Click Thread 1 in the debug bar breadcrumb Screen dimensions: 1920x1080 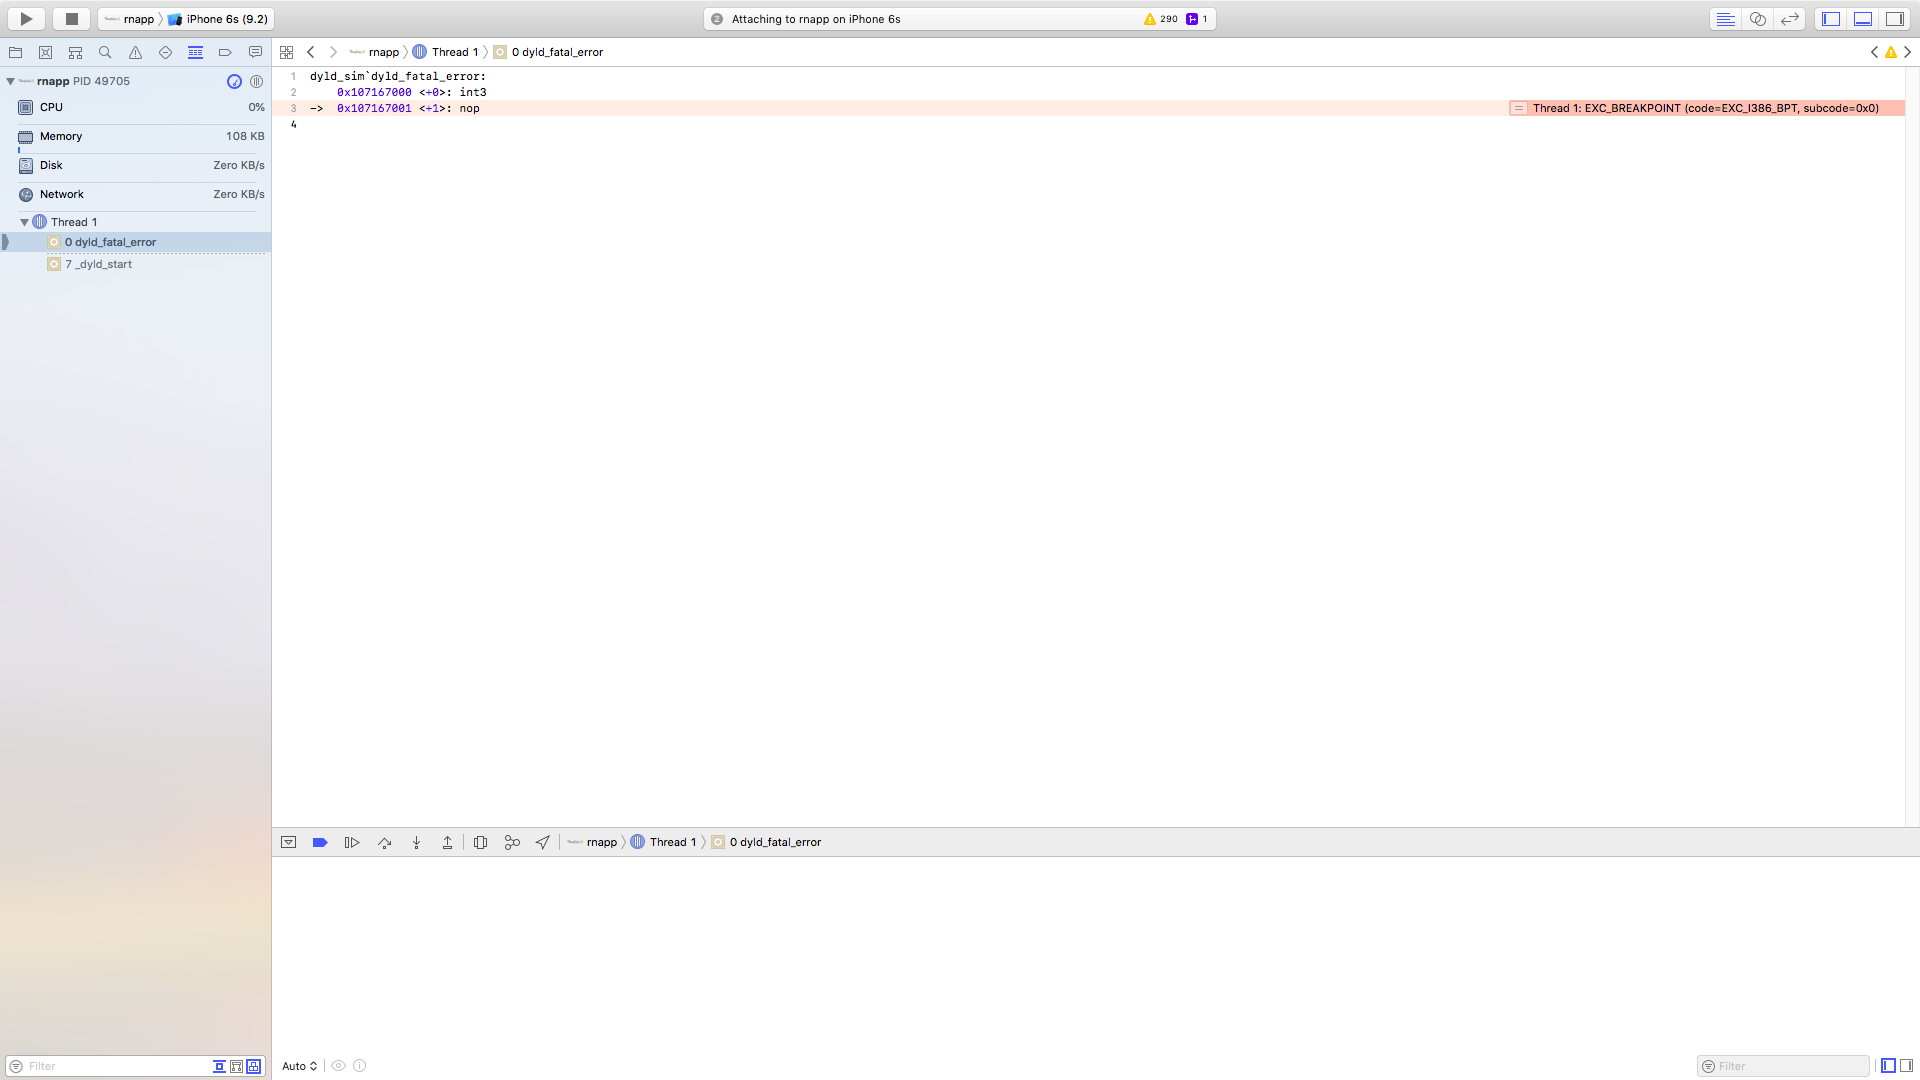[664, 842]
